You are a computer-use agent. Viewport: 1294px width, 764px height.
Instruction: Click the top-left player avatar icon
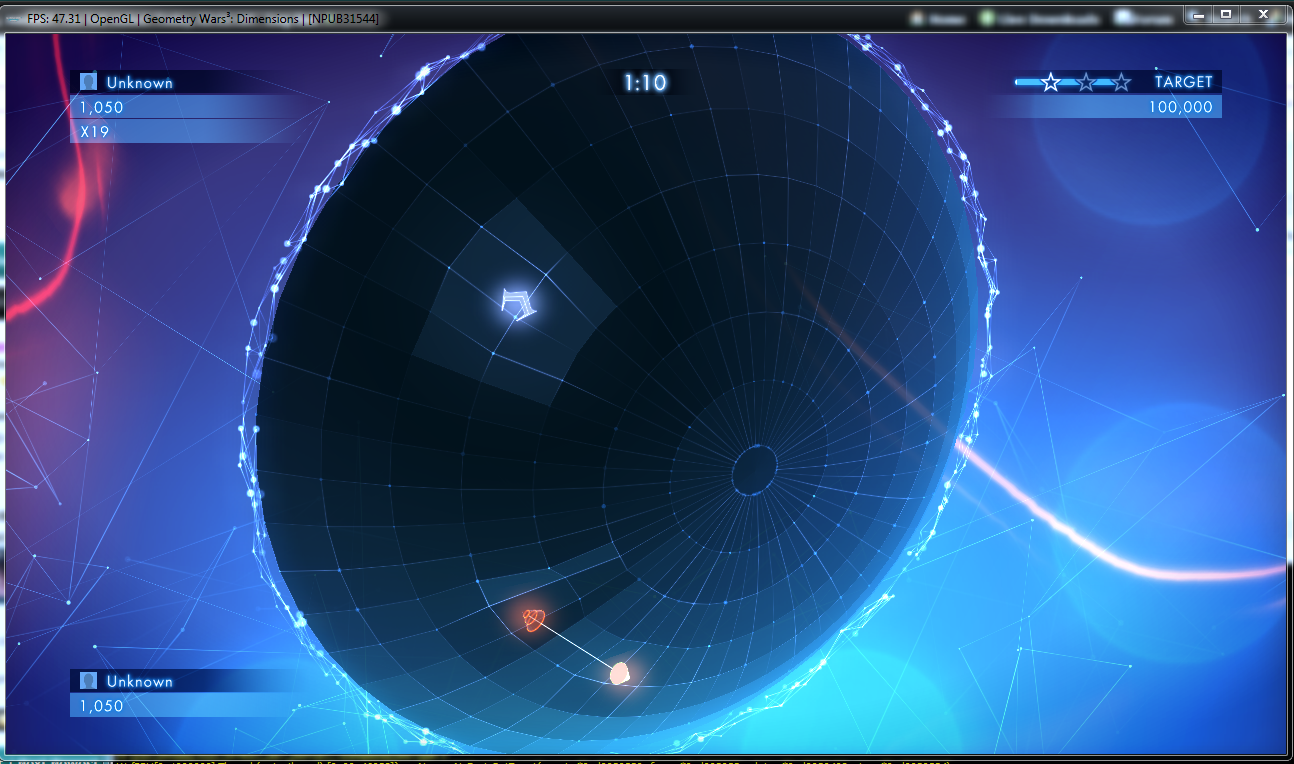pyautogui.click(x=89, y=82)
